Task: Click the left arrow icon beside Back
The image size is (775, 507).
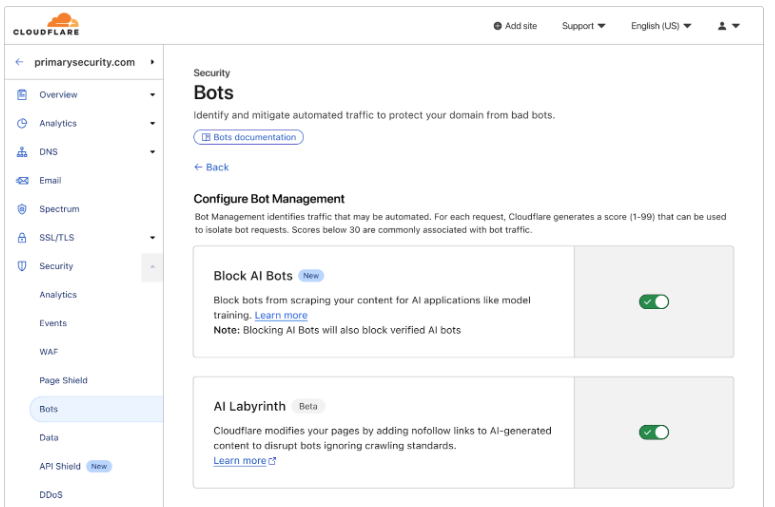Action: pyautogui.click(x=198, y=167)
